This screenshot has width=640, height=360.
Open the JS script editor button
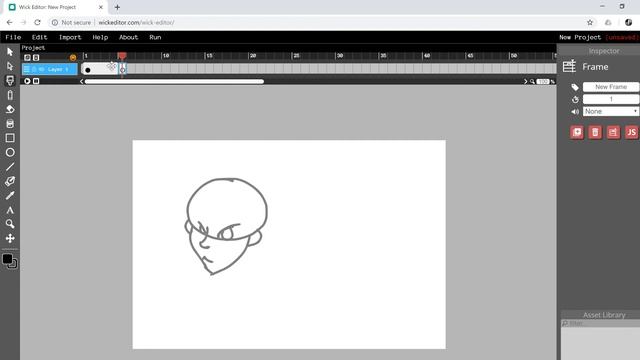(631, 132)
